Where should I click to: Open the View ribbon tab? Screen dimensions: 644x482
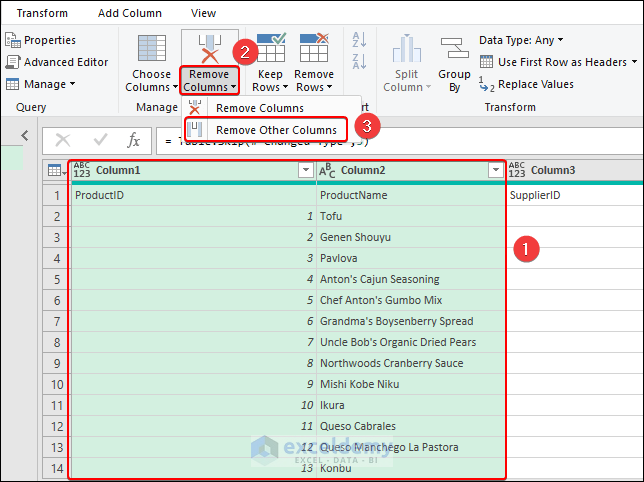203,13
